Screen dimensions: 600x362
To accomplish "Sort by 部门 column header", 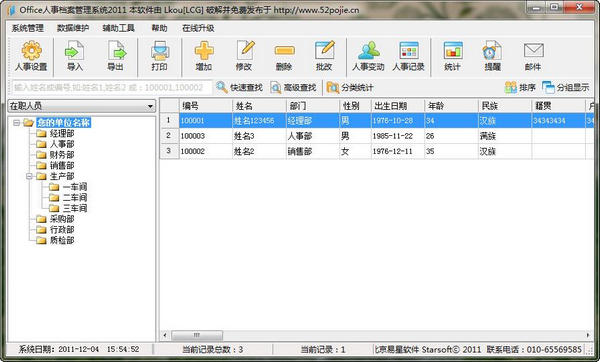I will point(313,106).
